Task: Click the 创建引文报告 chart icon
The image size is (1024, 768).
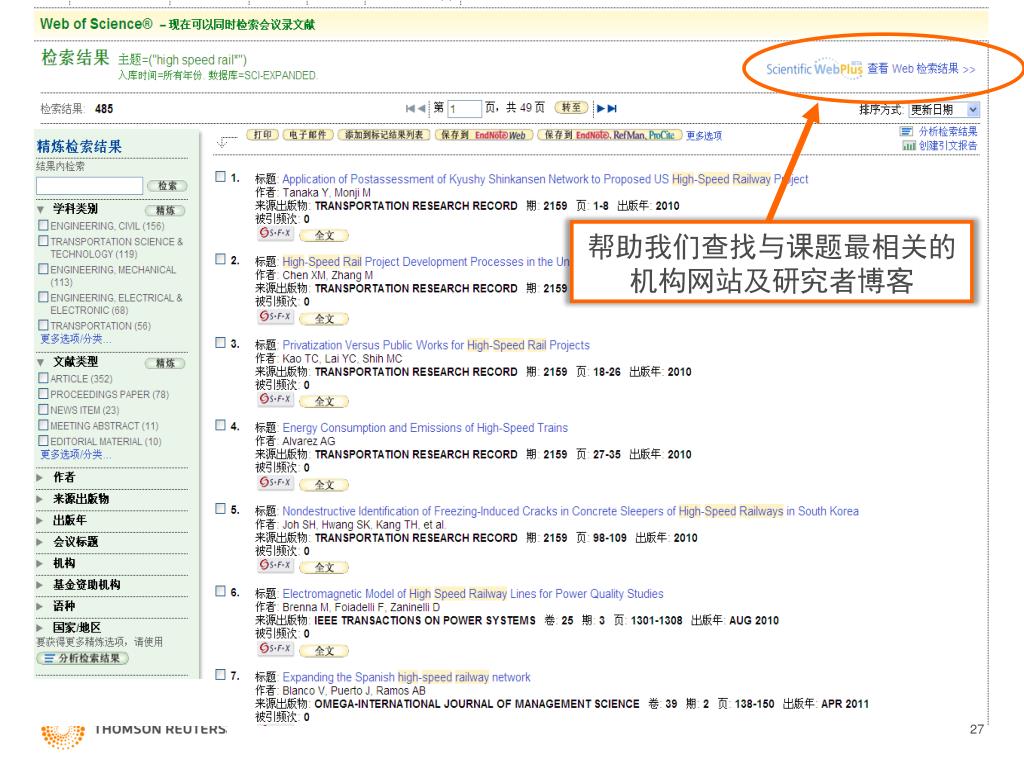Action: click(908, 146)
